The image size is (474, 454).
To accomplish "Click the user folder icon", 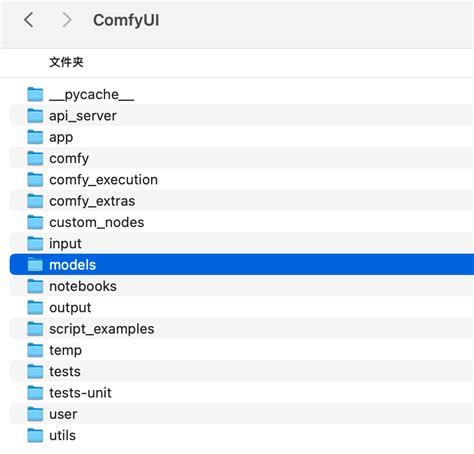I will click(35, 414).
